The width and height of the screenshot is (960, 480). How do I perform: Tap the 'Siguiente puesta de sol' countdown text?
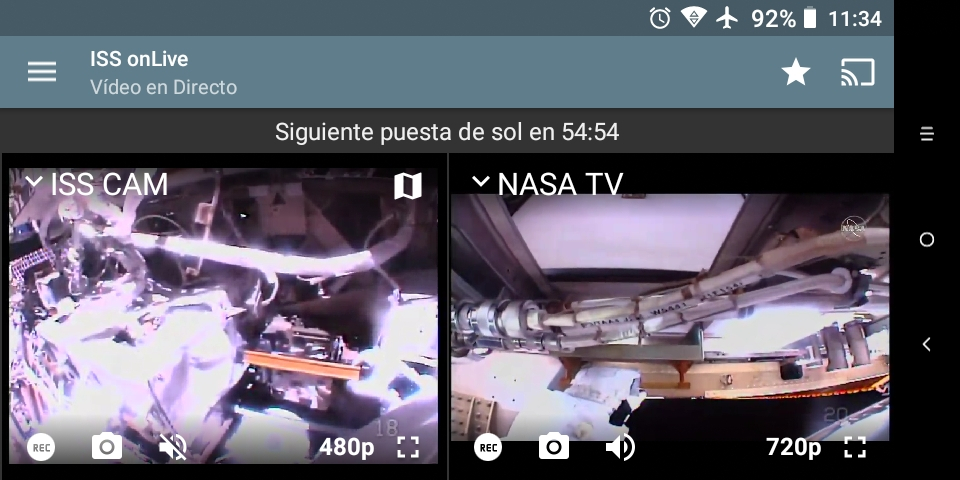(447, 132)
